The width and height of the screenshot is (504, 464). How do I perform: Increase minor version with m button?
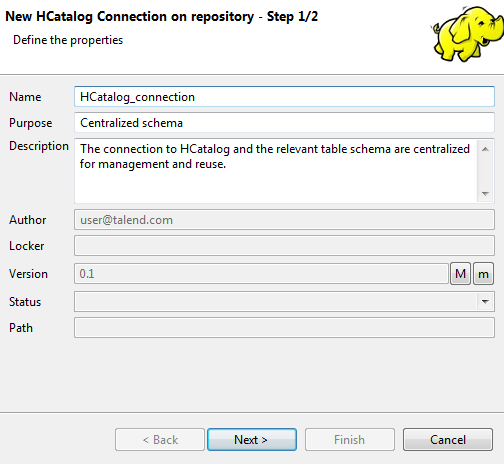click(x=483, y=274)
